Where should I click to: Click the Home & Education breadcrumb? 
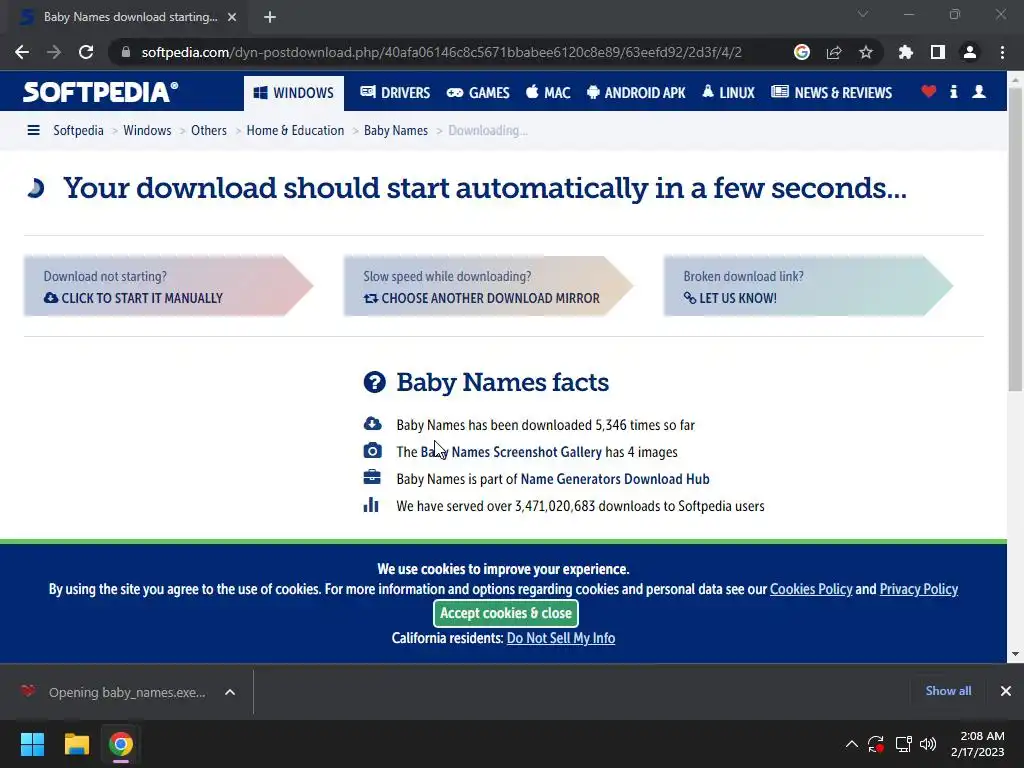(295, 131)
